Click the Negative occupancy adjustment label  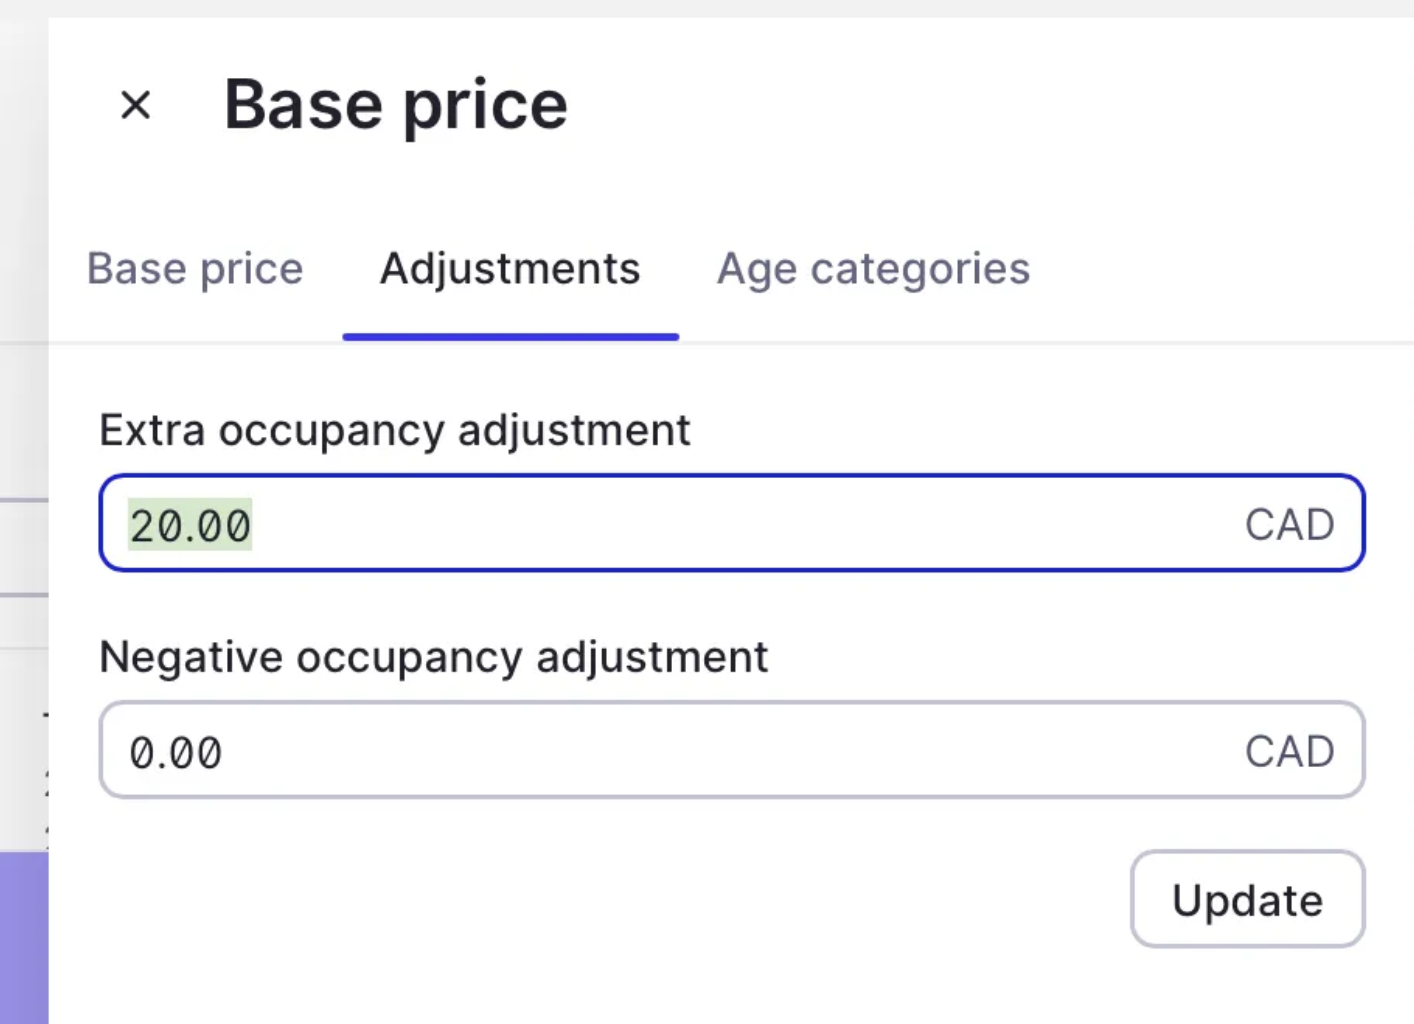[x=433, y=658]
